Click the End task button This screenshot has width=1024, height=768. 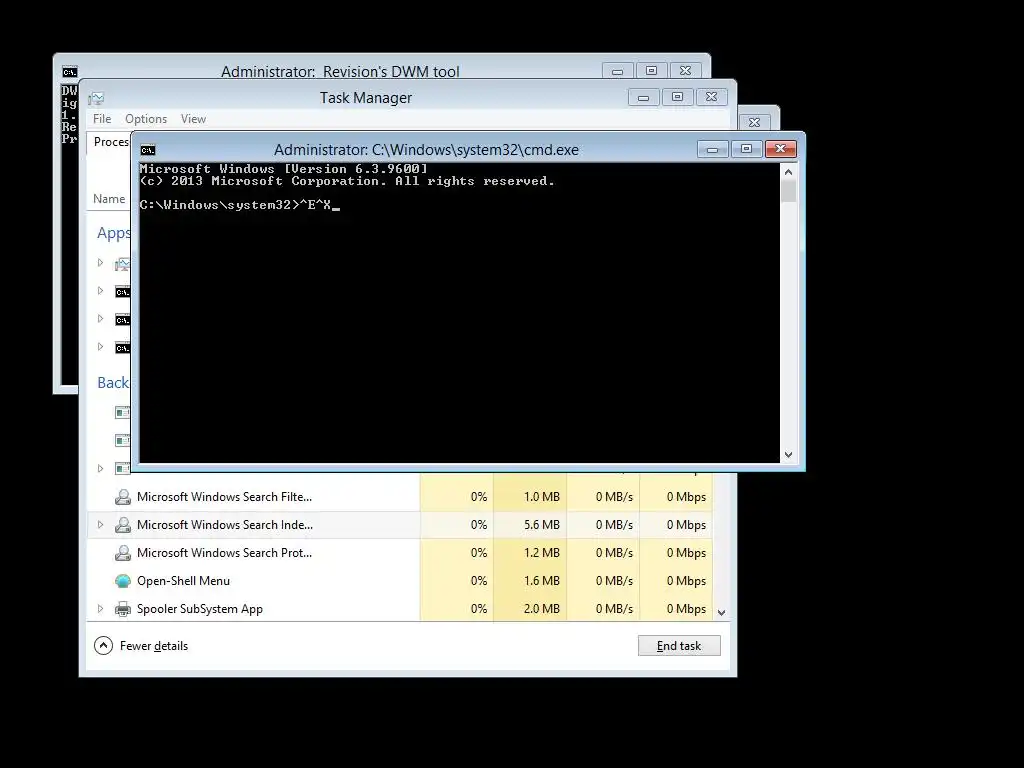tap(679, 646)
